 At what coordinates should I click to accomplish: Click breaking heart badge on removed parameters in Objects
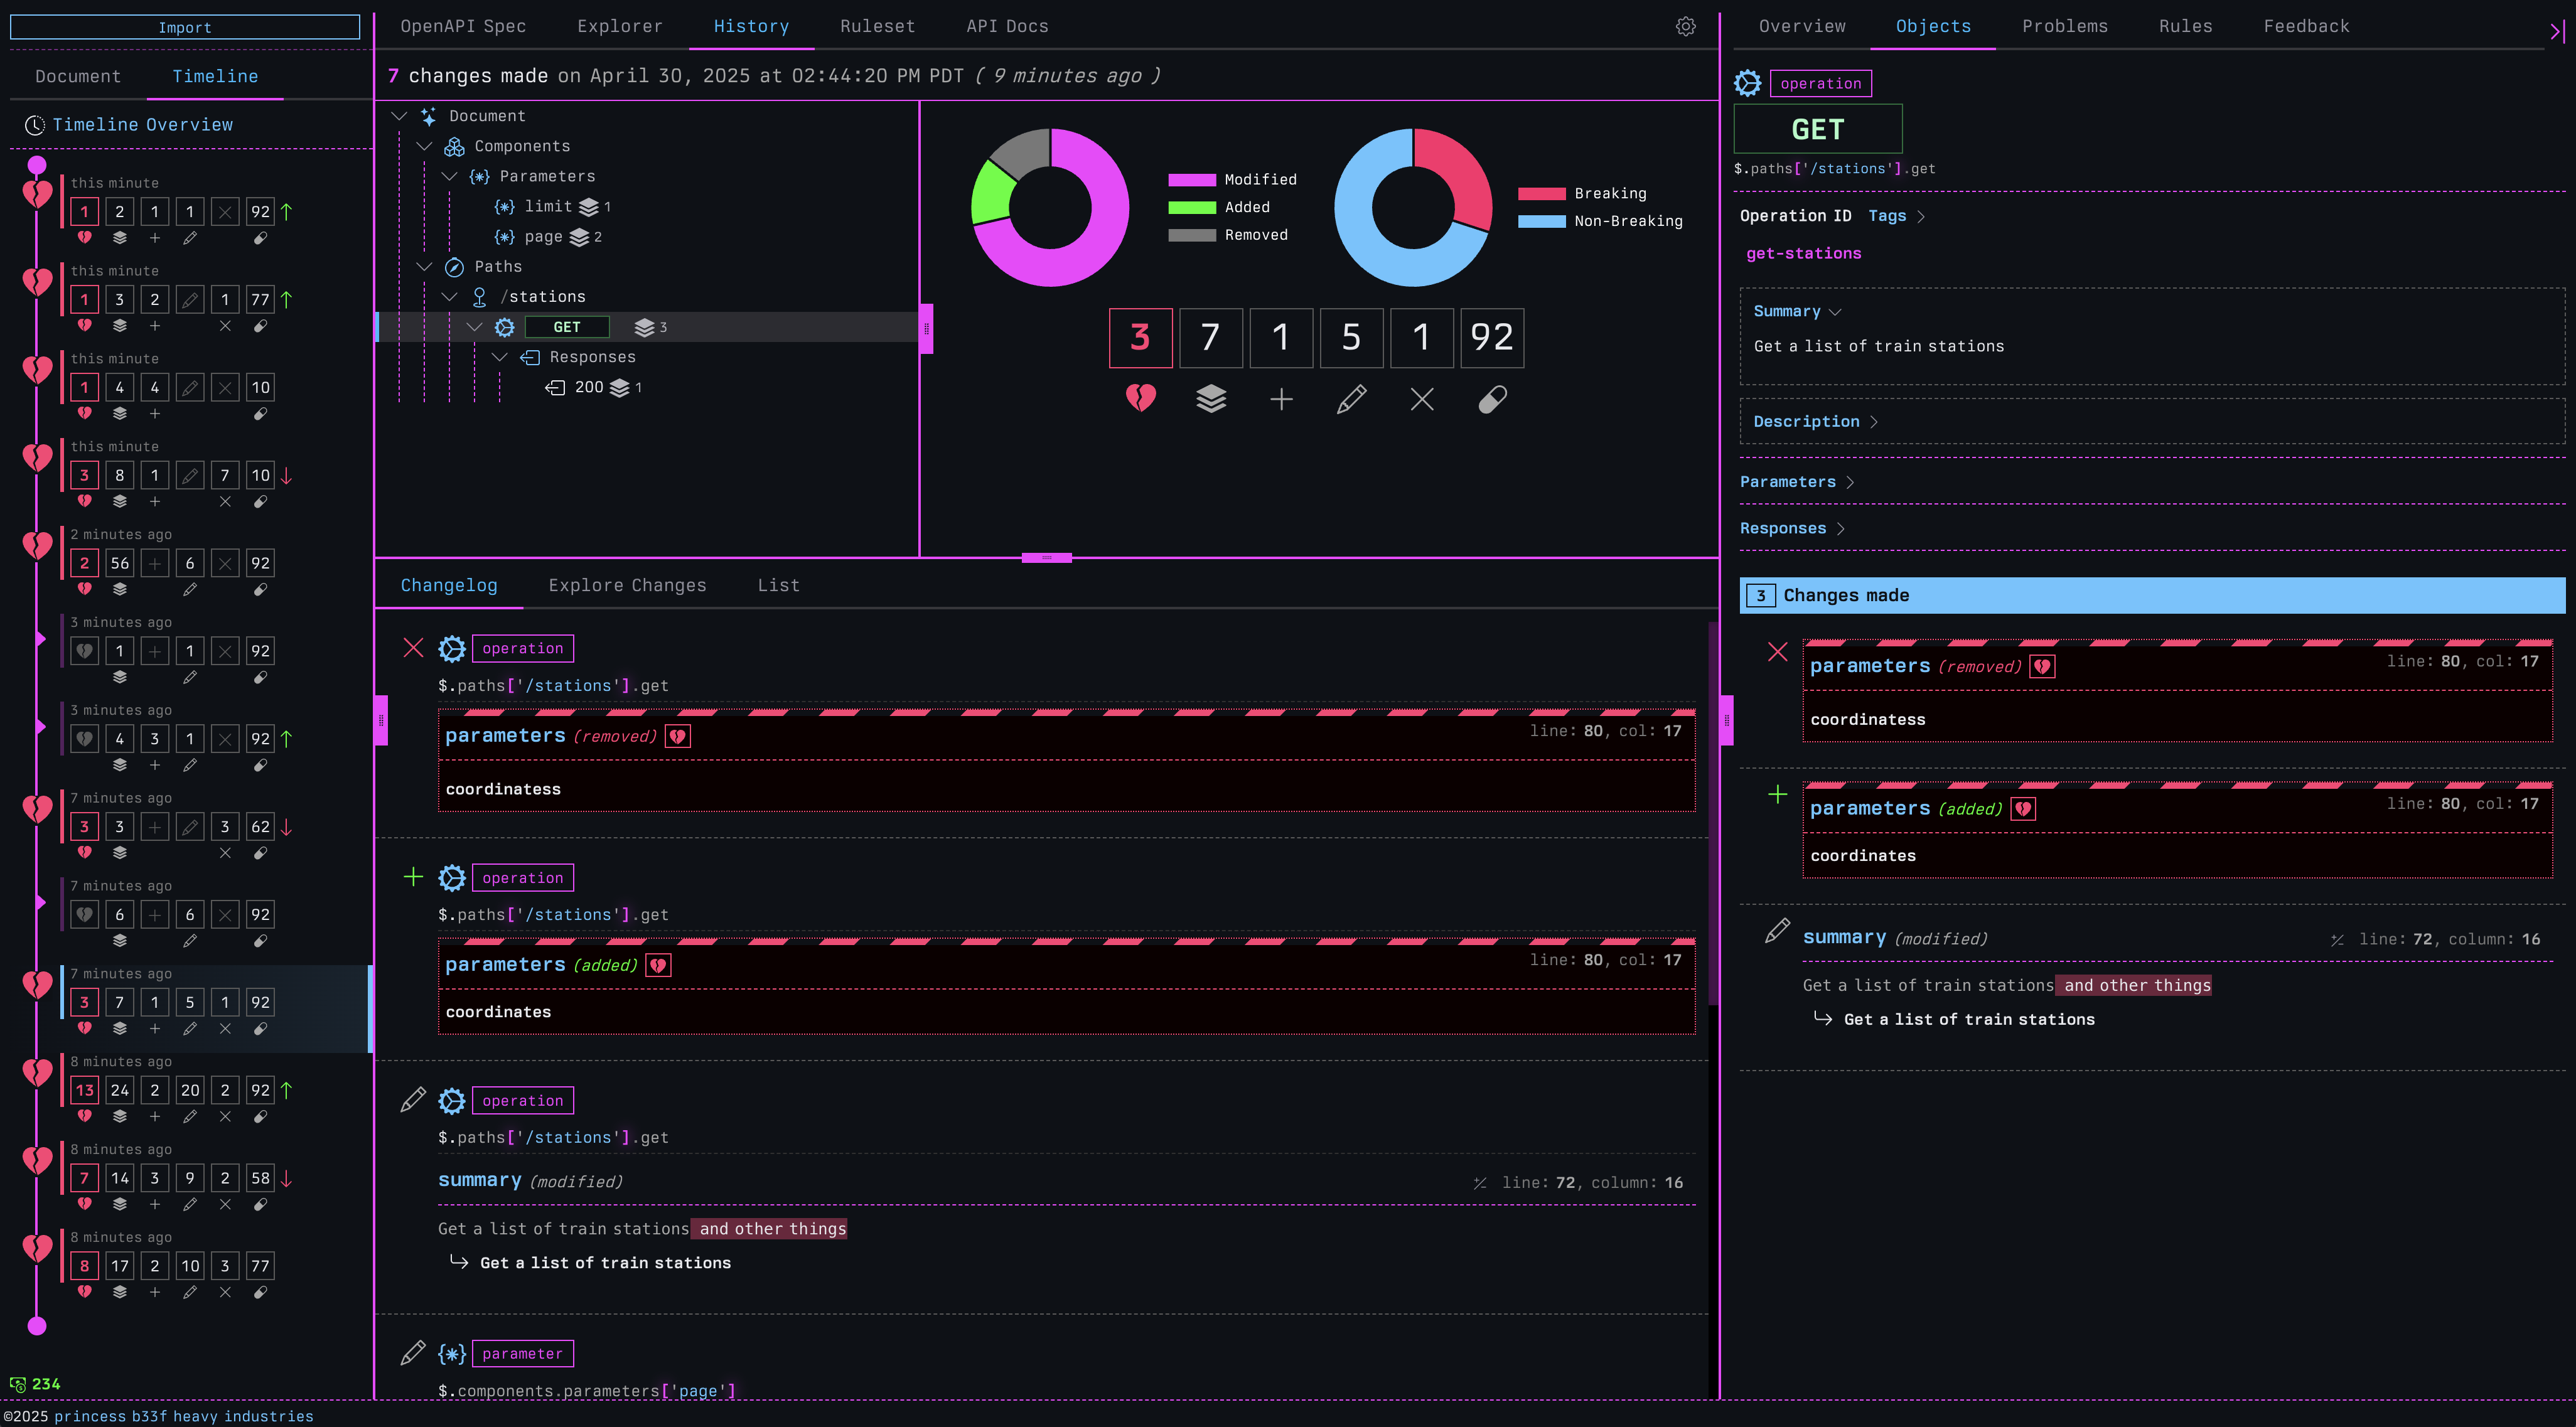click(2041, 667)
